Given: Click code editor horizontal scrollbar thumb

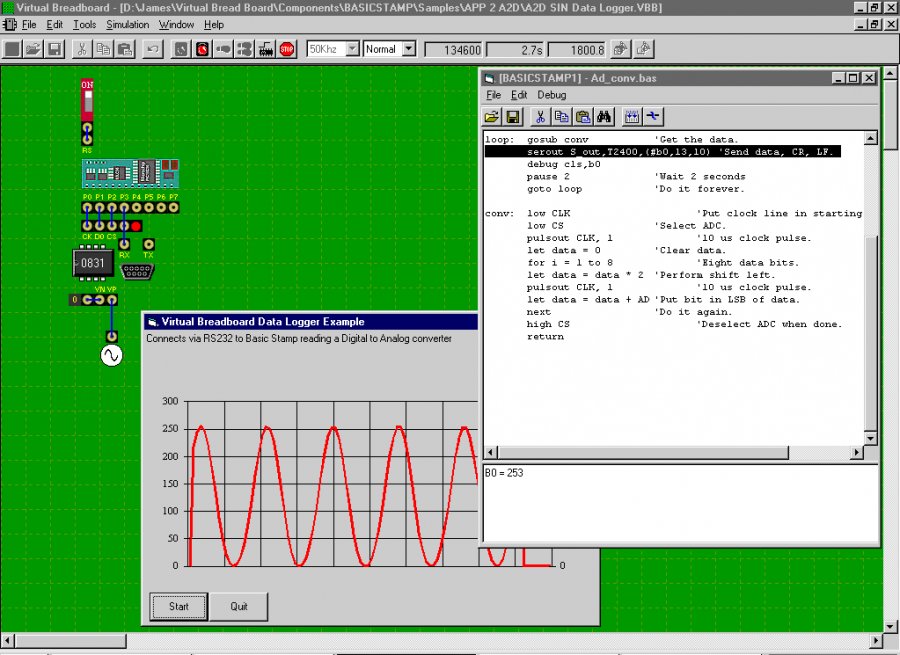Looking at the screenshot, I should click(x=643, y=452).
